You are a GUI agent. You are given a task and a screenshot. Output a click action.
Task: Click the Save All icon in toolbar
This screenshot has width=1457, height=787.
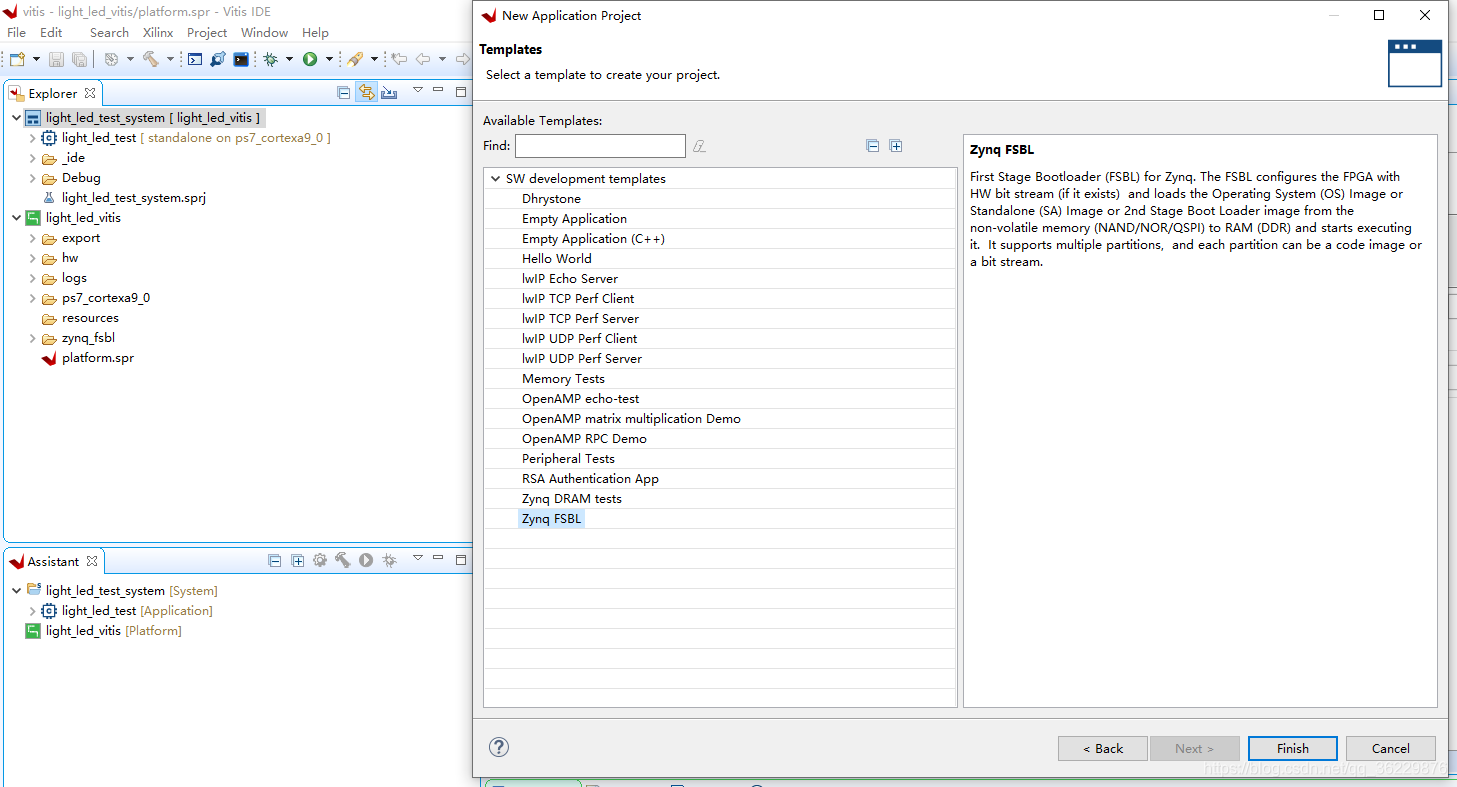click(79, 60)
